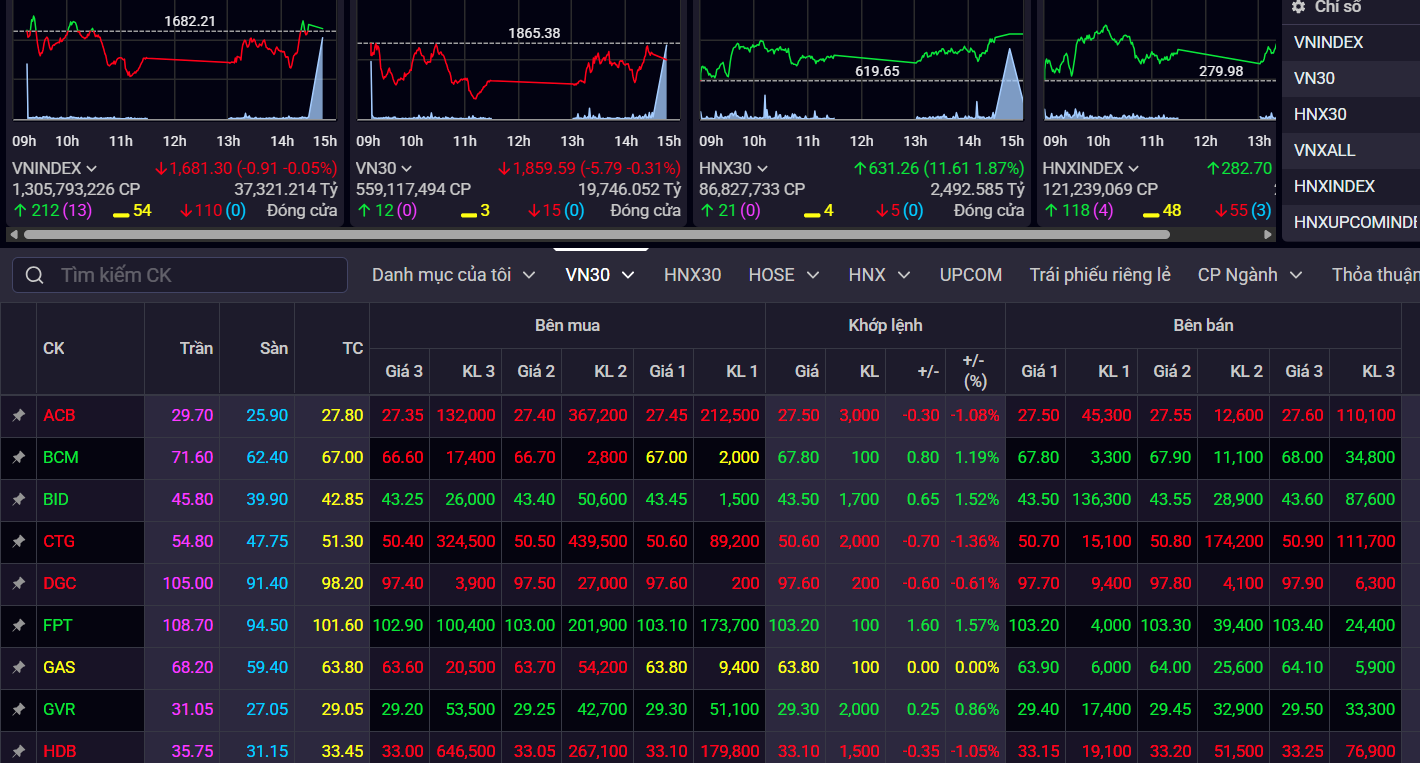Open the Thỏa thuận tab
Viewport: 1420px width, 763px height.
pyautogui.click(x=1375, y=274)
